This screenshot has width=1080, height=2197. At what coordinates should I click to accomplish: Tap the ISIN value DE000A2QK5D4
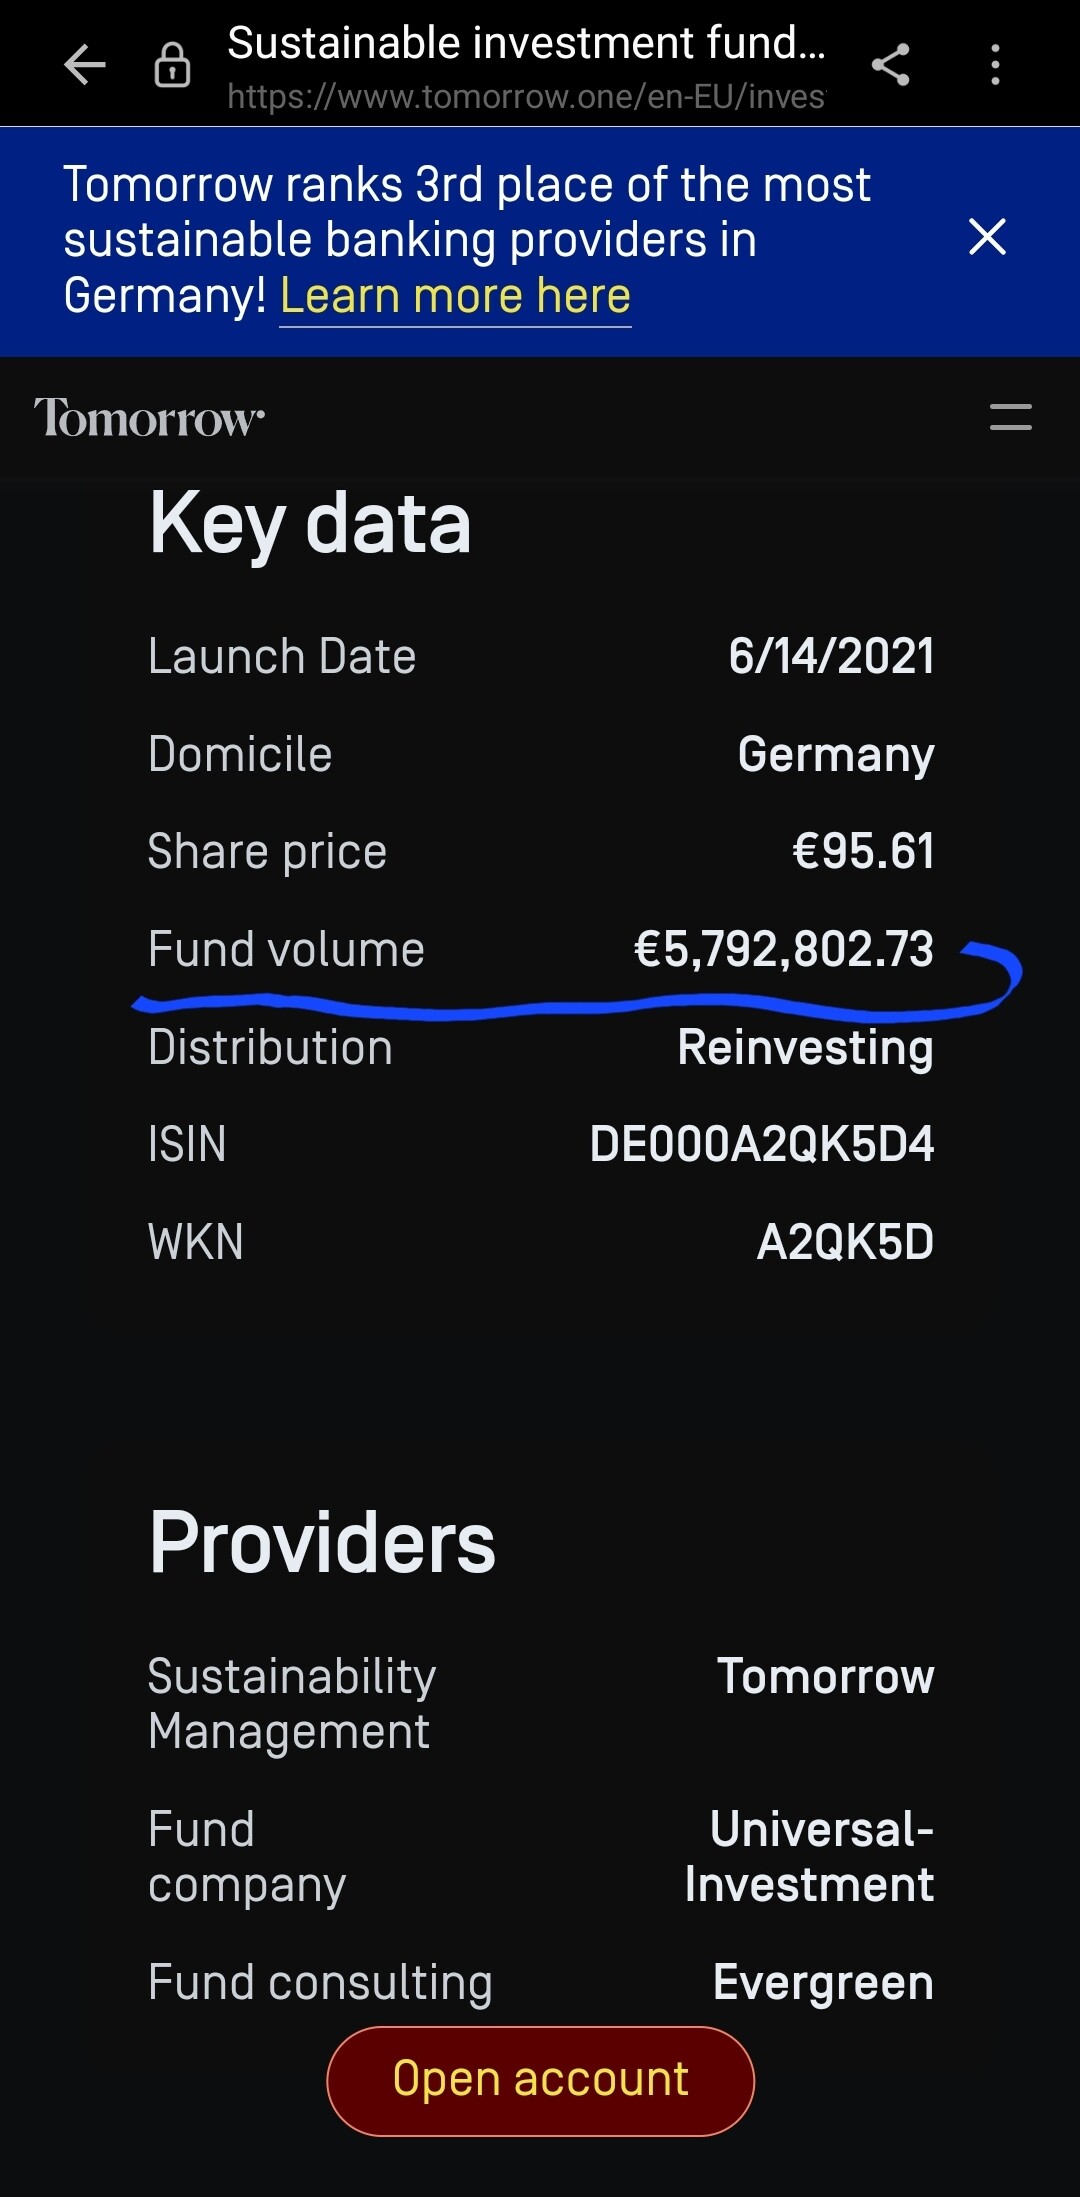pos(761,1144)
